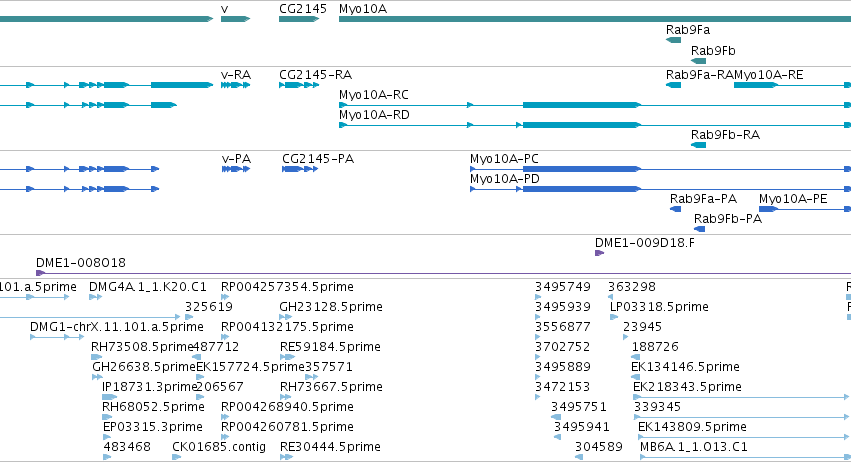
Task: Open the 206567 feature label
Action: point(220,388)
